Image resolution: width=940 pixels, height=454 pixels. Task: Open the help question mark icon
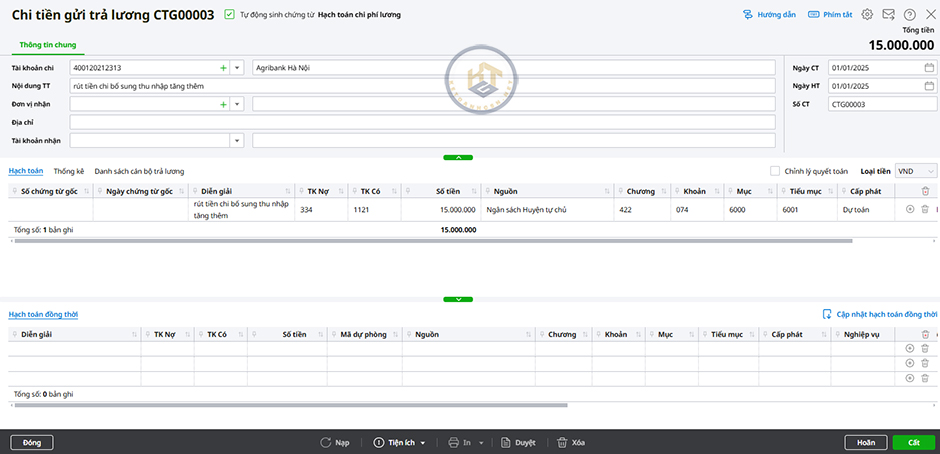pos(909,15)
